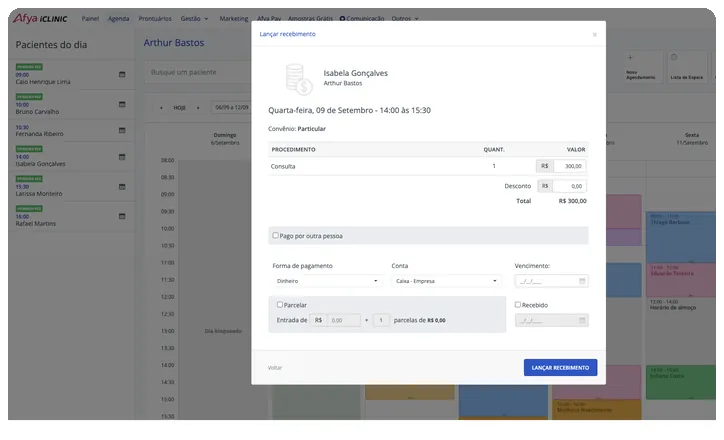Click the Novo Agendamento plus icon
This screenshot has height=440, width=724.
click(x=630, y=58)
